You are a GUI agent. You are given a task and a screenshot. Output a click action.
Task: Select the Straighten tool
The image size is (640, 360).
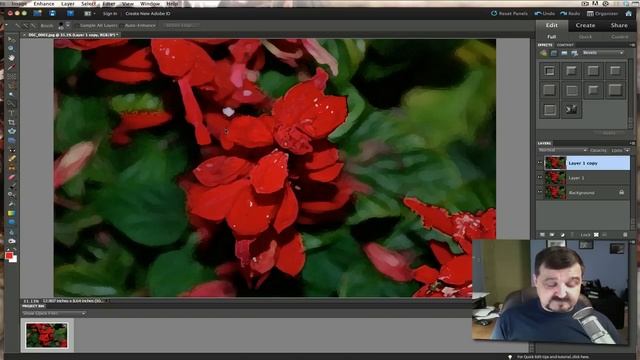(x=11, y=140)
